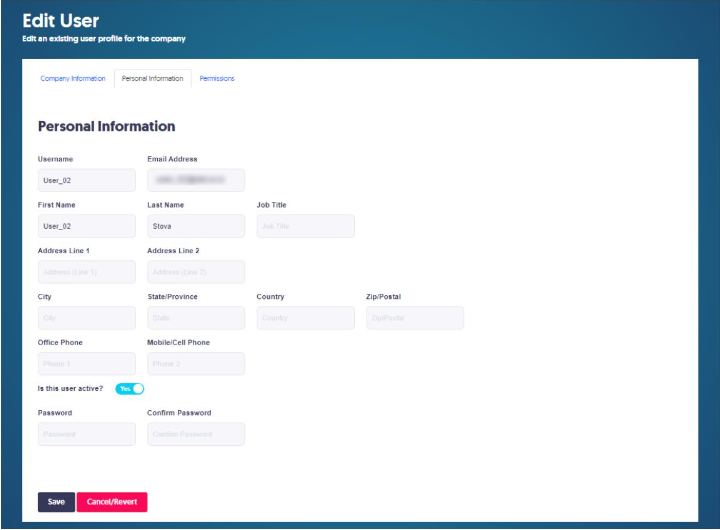Click the 'Mobile/Cell Phone' label text
The width and height of the screenshot is (720, 530).
point(178,343)
